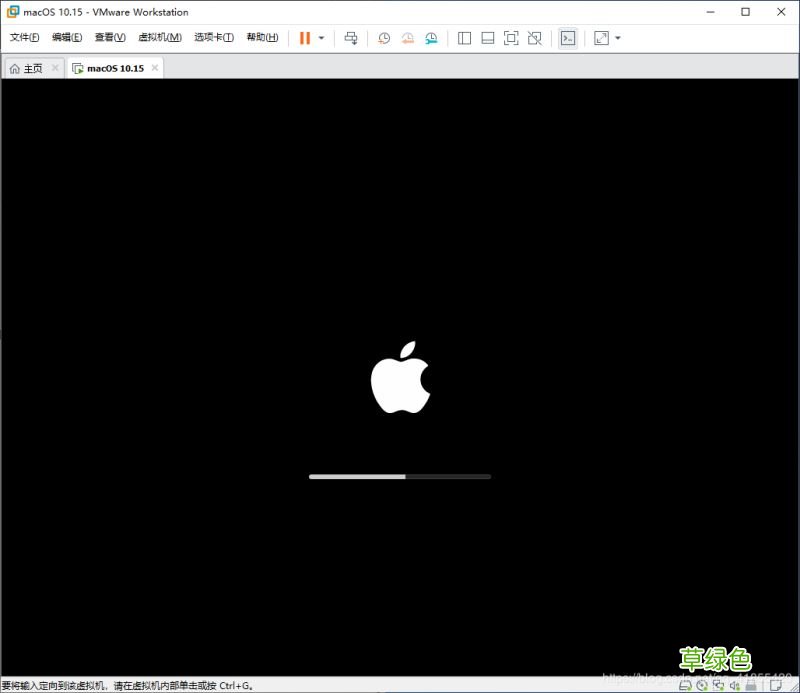Check the boot progress bar

[x=399, y=476]
